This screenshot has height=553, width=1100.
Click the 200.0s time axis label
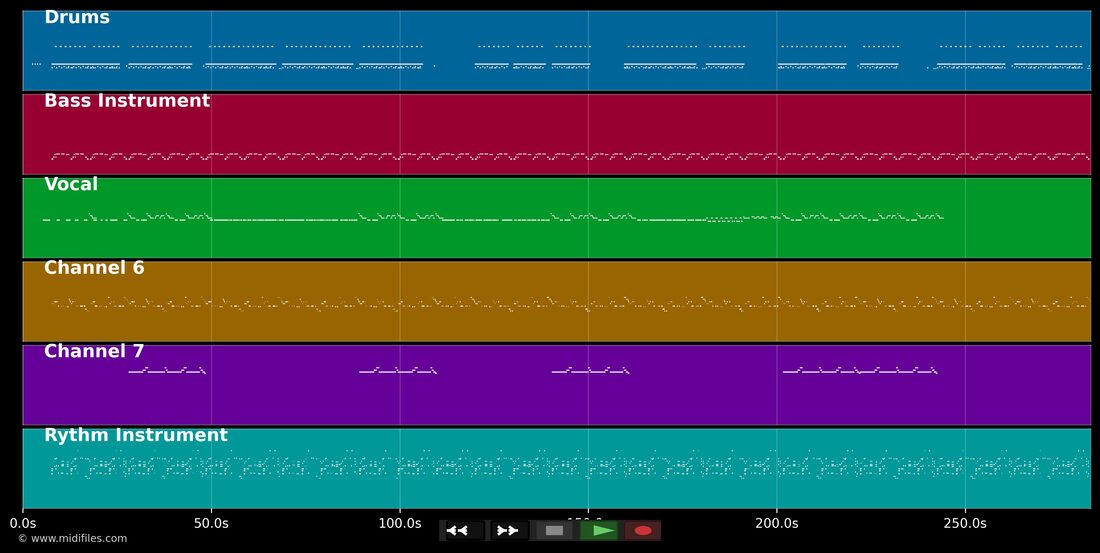point(777,524)
